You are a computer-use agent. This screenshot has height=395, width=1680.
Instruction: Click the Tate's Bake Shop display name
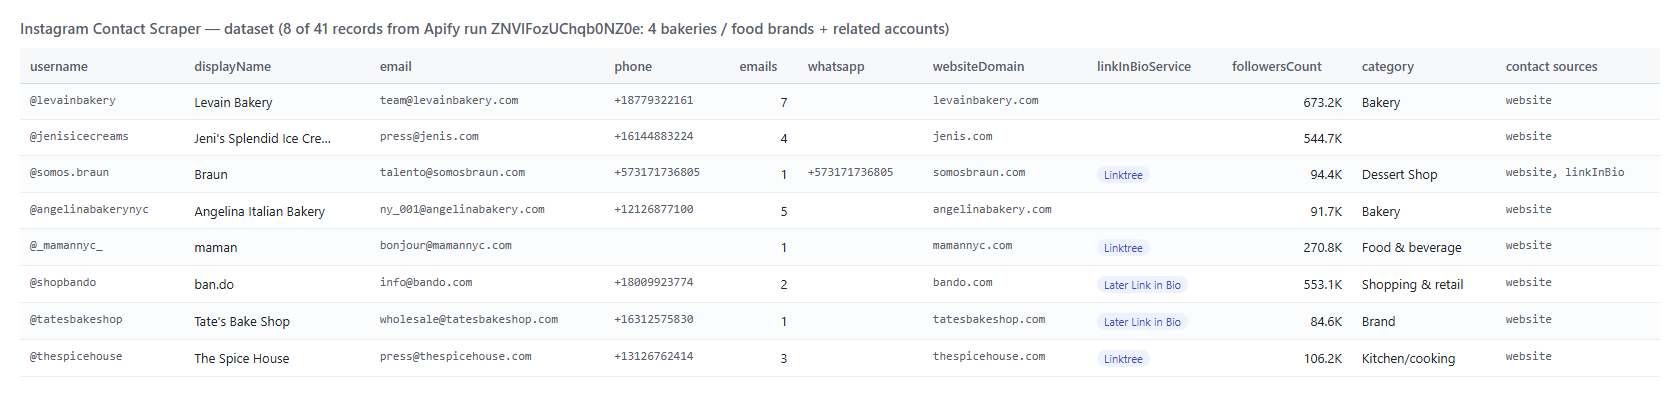pos(242,321)
